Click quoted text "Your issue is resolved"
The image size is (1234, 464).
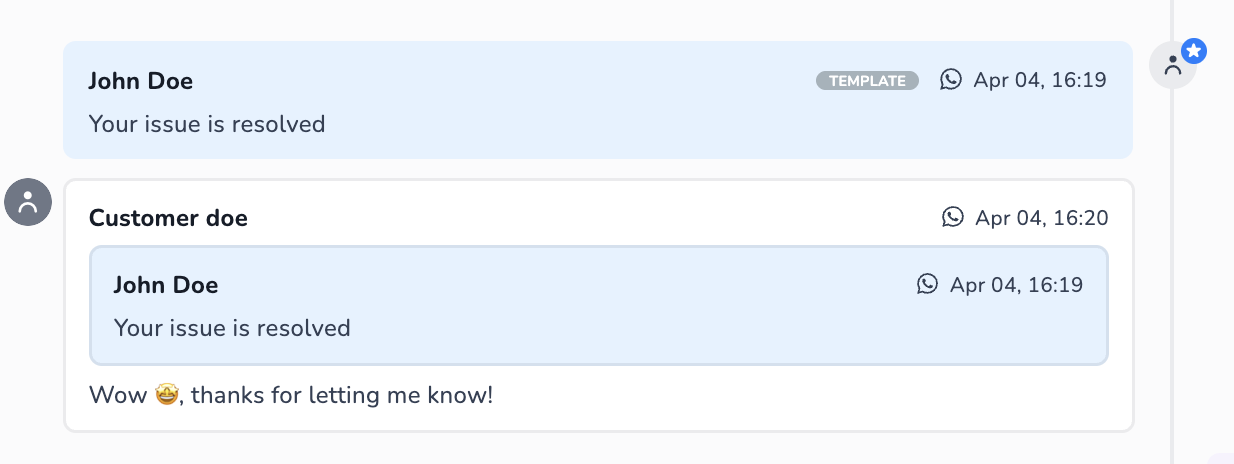point(232,328)
